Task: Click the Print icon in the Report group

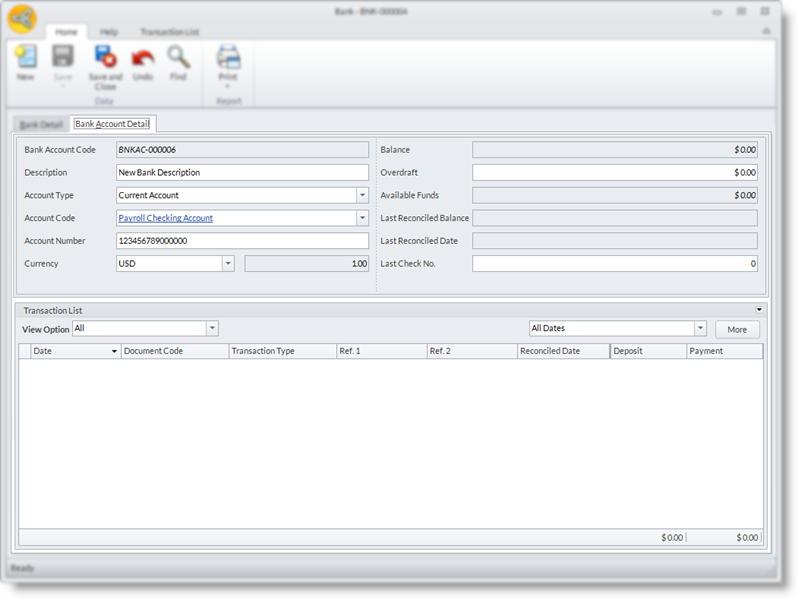Action: (228, 59)
